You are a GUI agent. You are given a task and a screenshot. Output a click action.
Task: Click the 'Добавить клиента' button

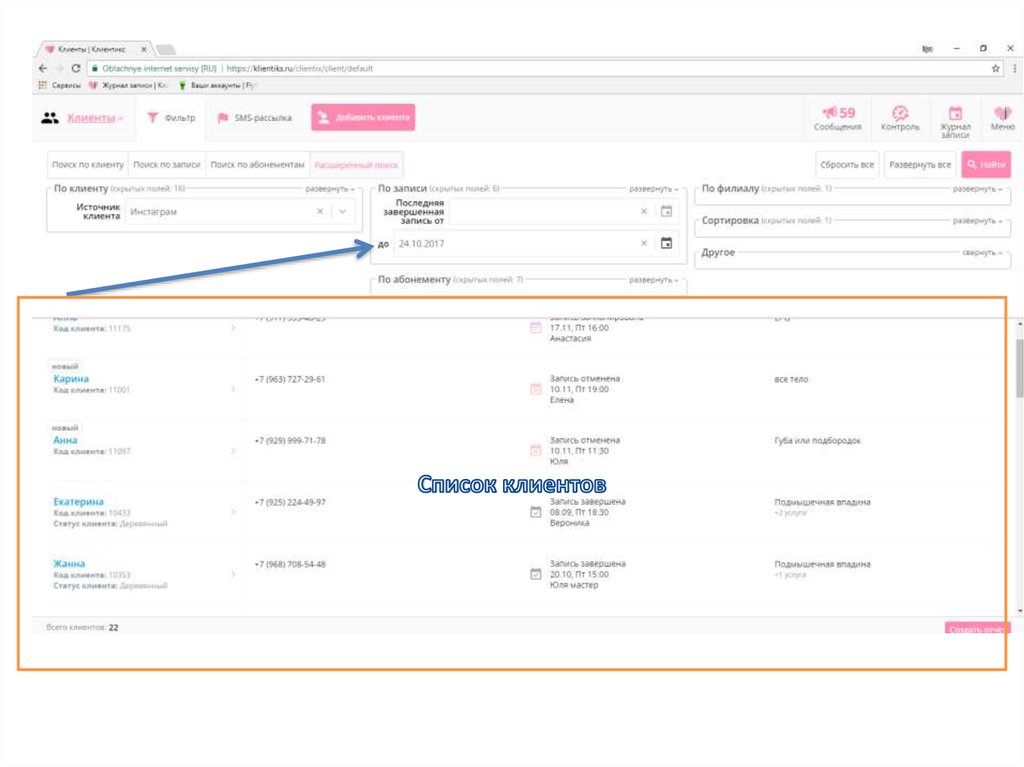tap(363, 118)
